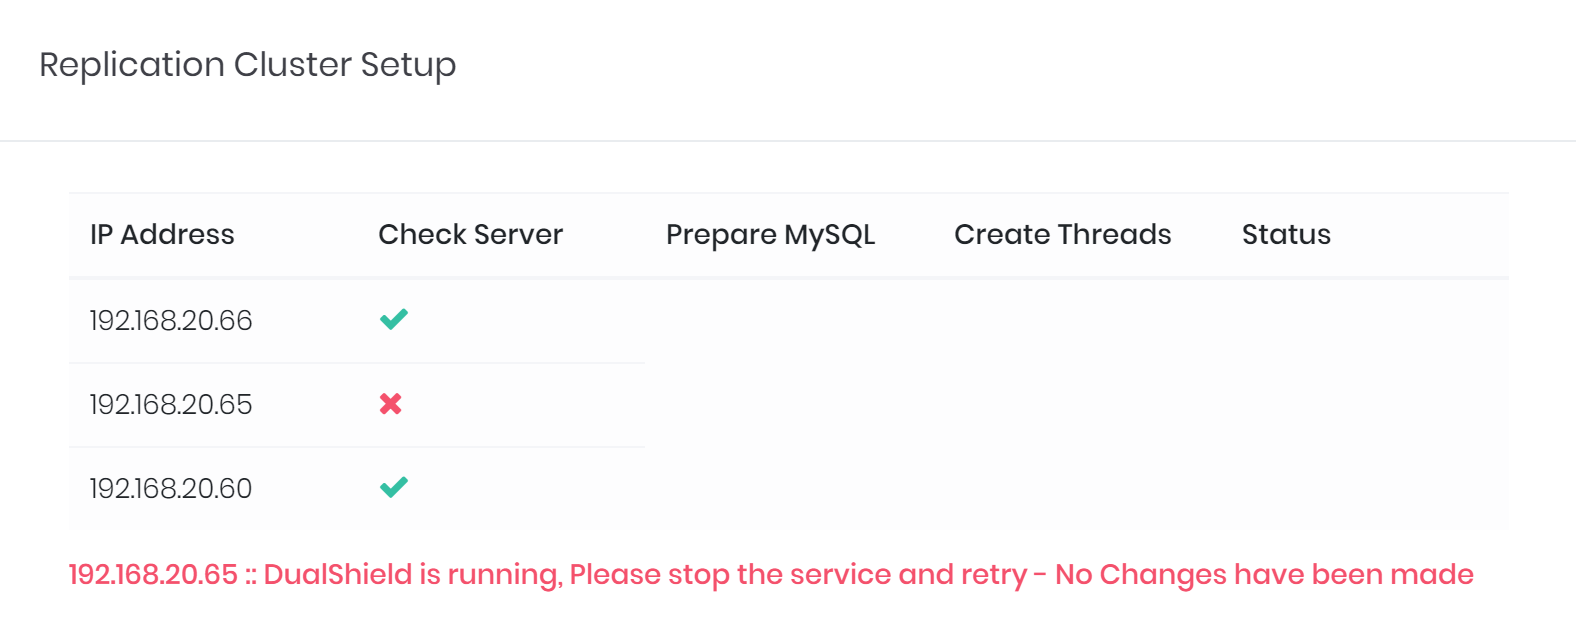Image resolution: width=1576 pixels, height=641 pixels.
Task: Click the 192.168.20.65 IP address table cell
Action: pyautogui.click(x=171, y=405)
